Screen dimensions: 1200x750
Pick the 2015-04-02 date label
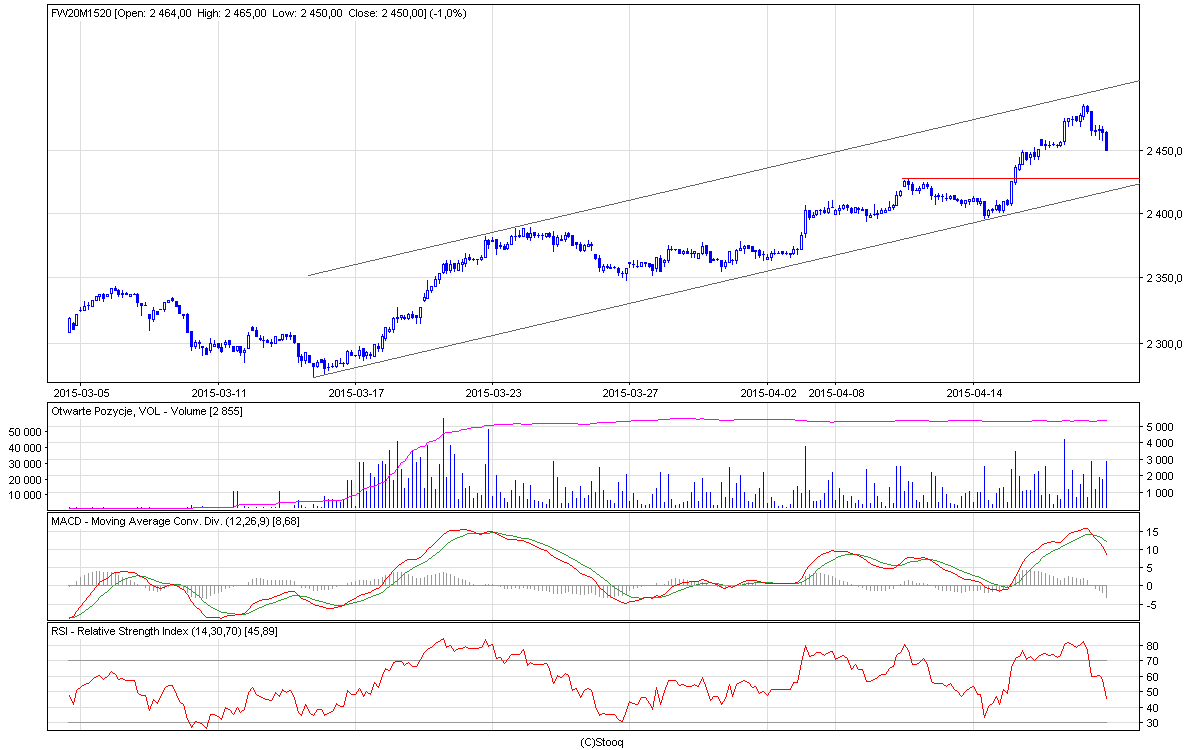(769, 393)
